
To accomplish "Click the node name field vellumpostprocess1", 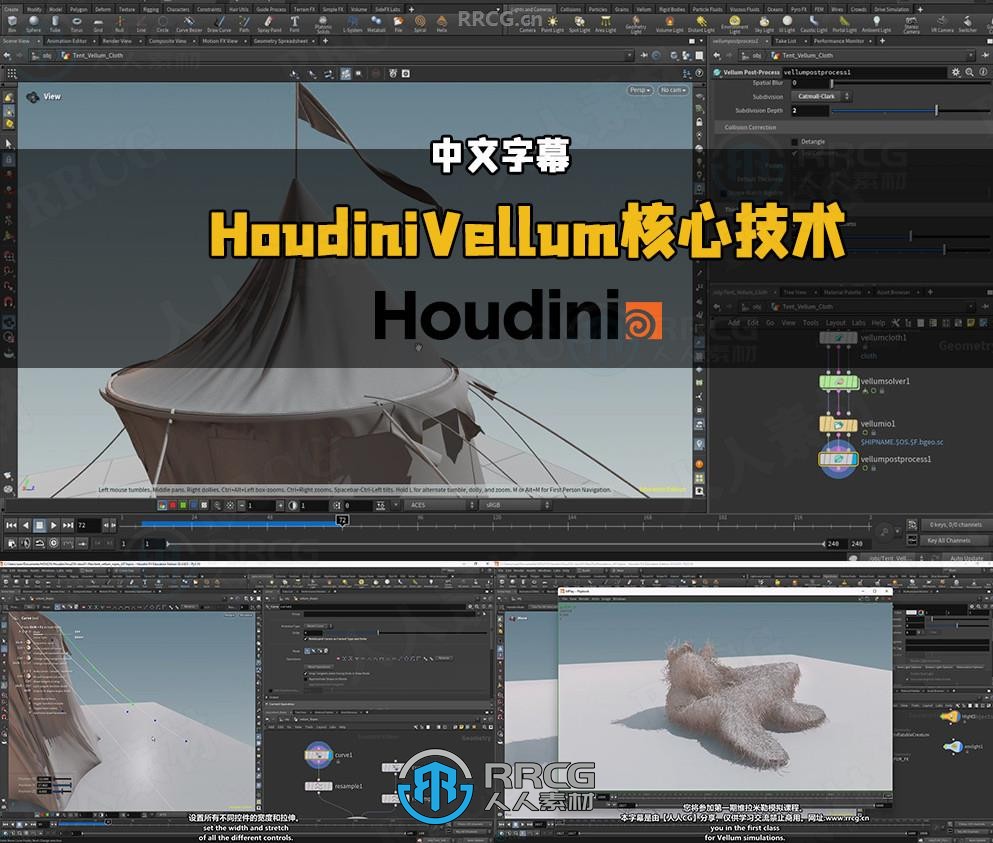I will pos(864,72).
